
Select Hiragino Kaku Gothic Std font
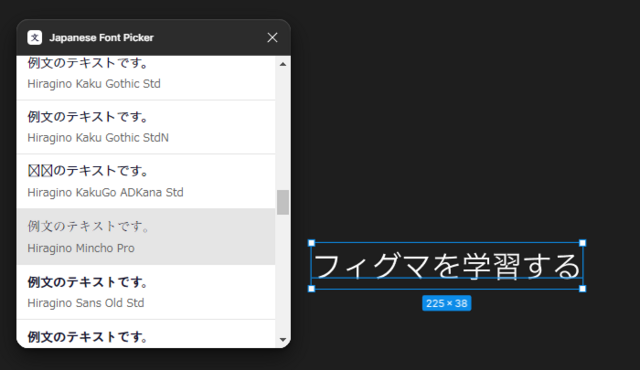point(146,78)
